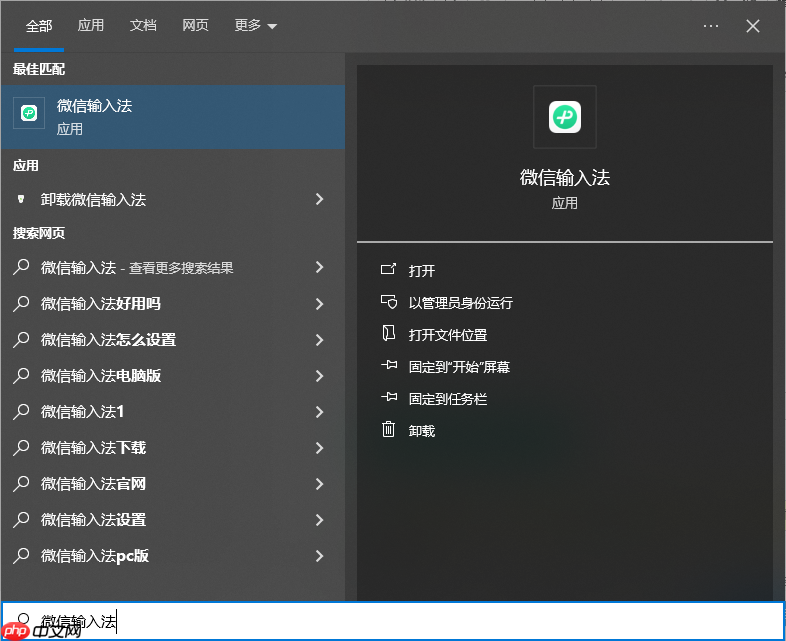Expand arrow for 微信输入法官网
The image size is (786, 641).
coord(320,484)
